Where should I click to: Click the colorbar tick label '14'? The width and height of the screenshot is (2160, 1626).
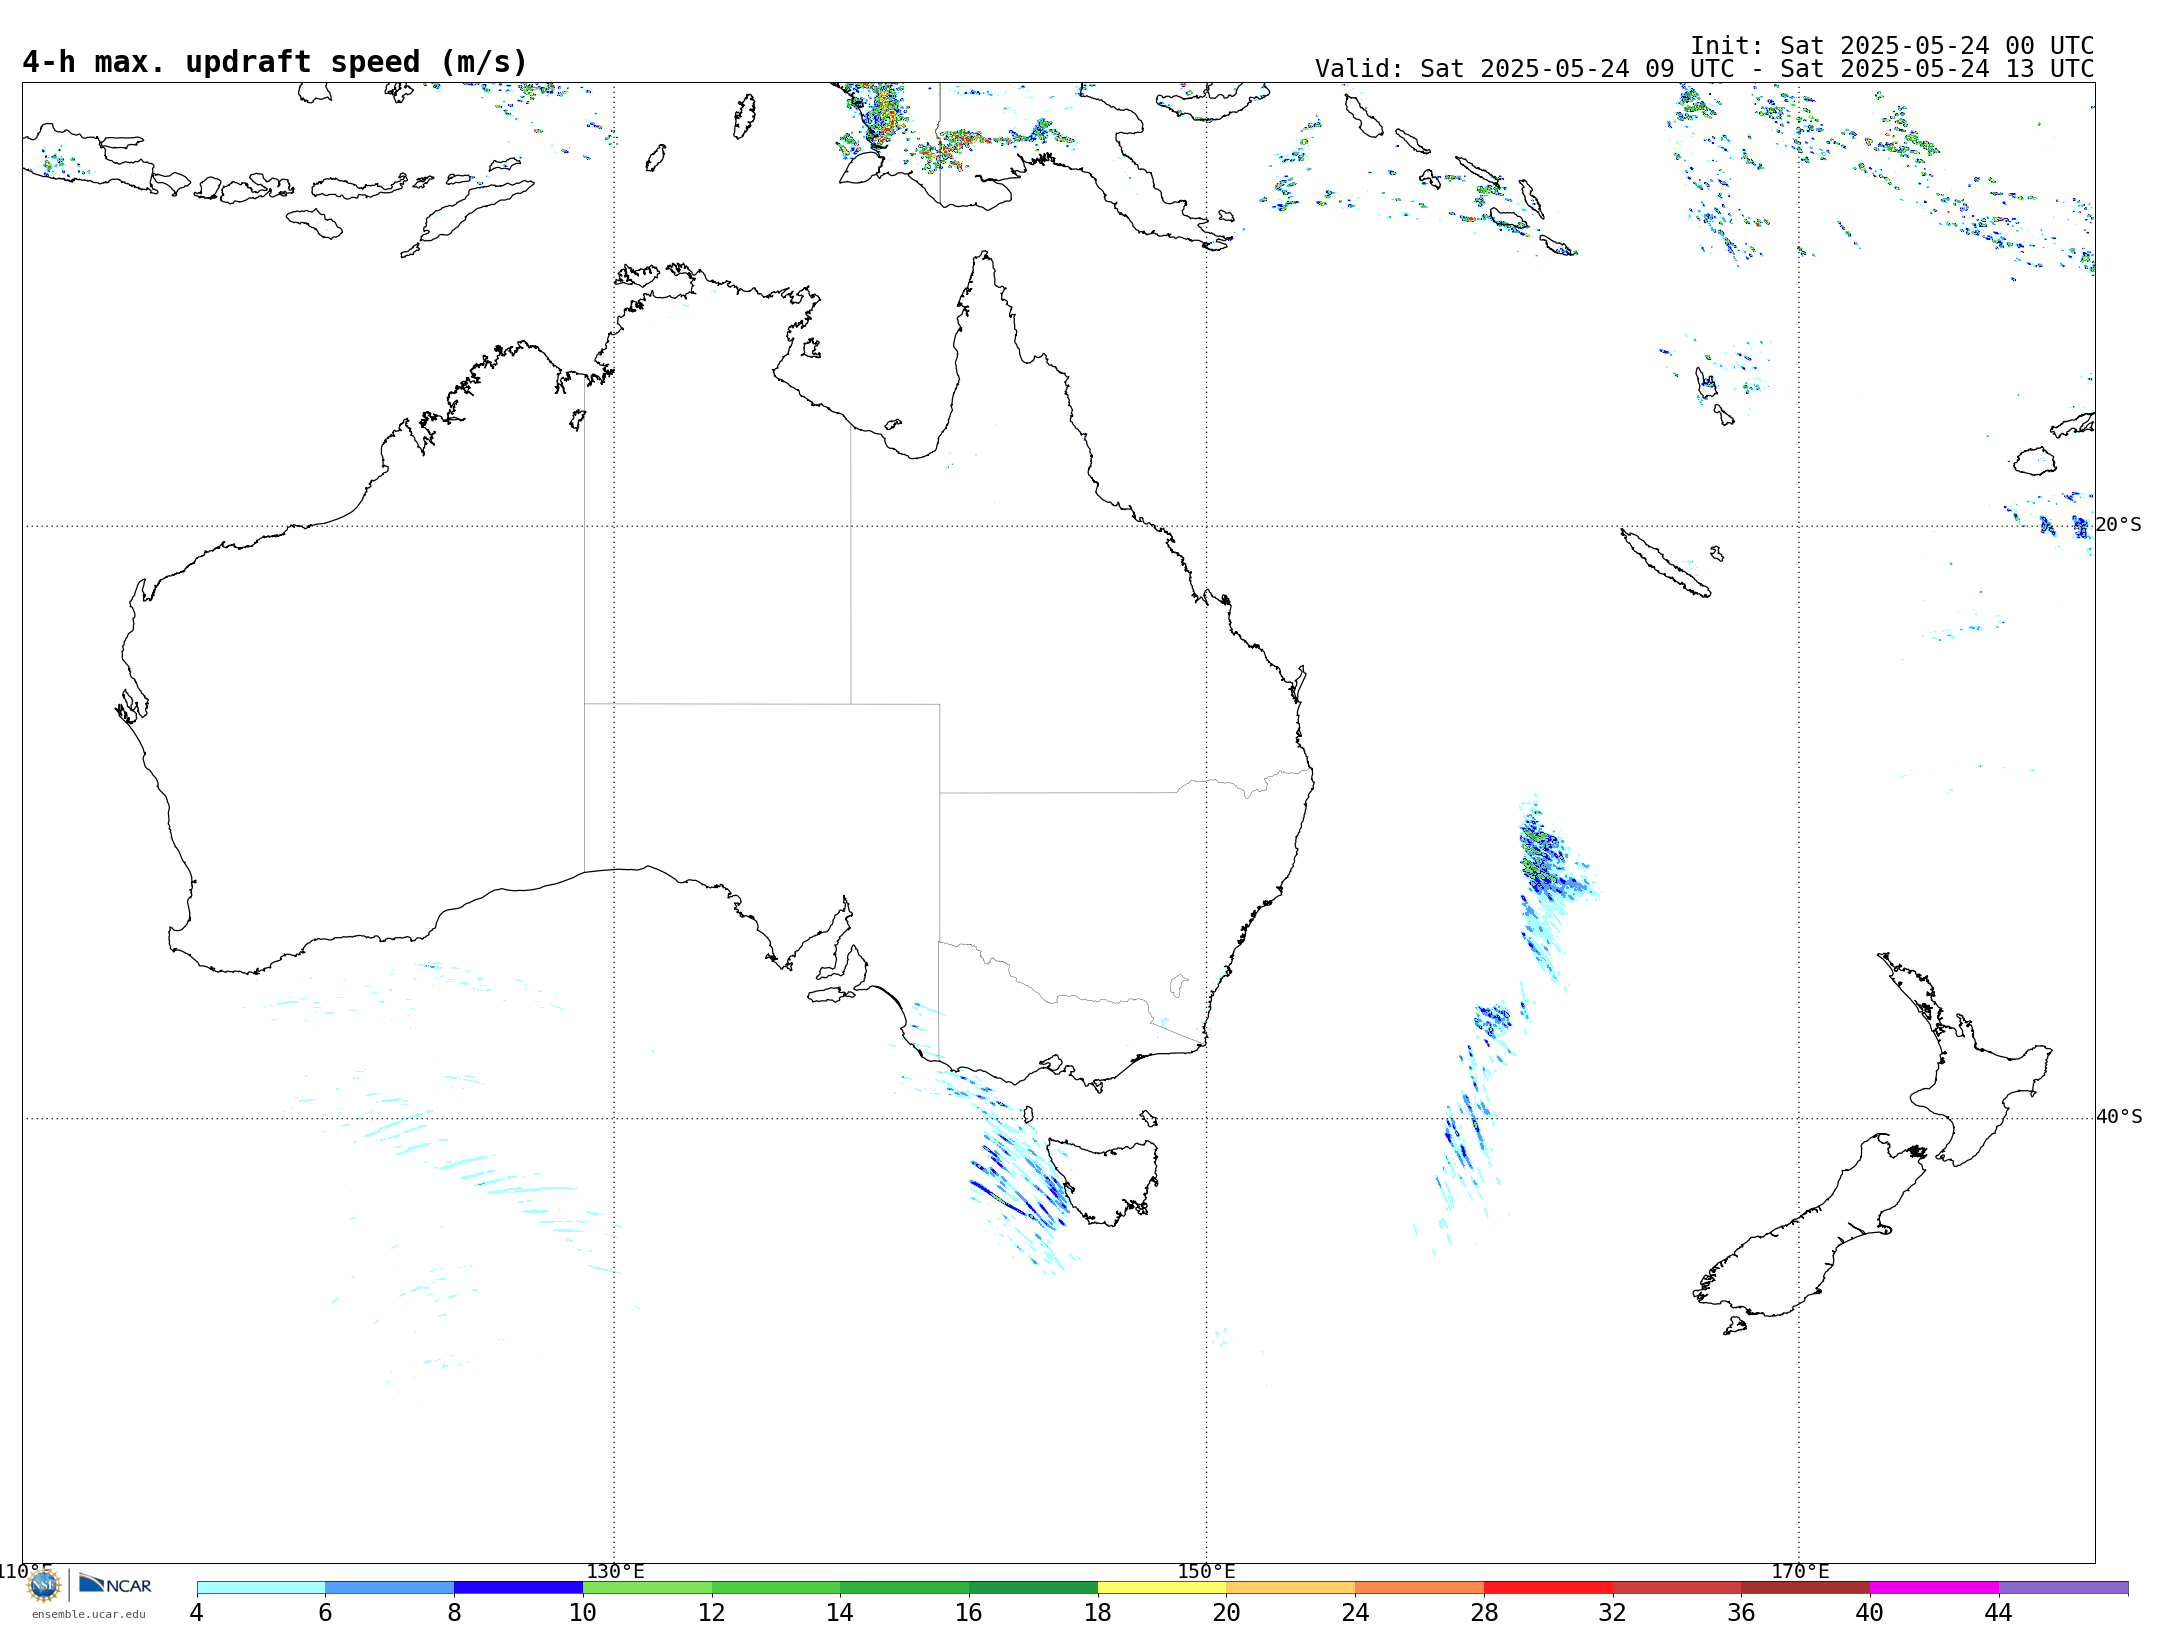(840, 1612)
